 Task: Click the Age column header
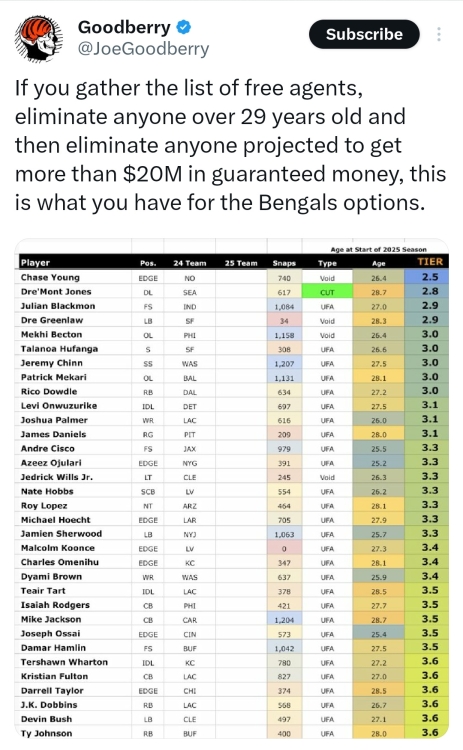pyautogui.click(x=378, y=263)
